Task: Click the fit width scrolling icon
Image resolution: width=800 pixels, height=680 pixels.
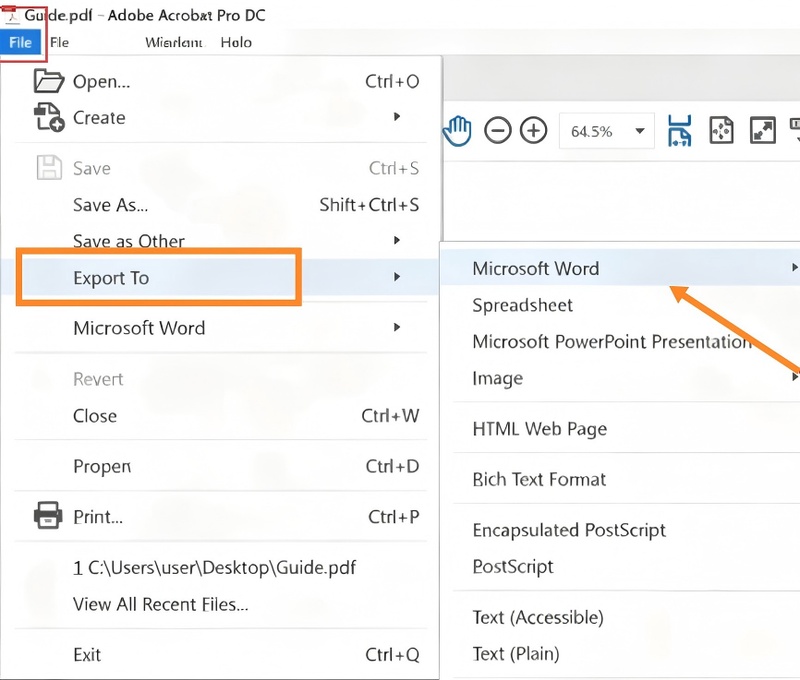Action: [x=680, y=131]
